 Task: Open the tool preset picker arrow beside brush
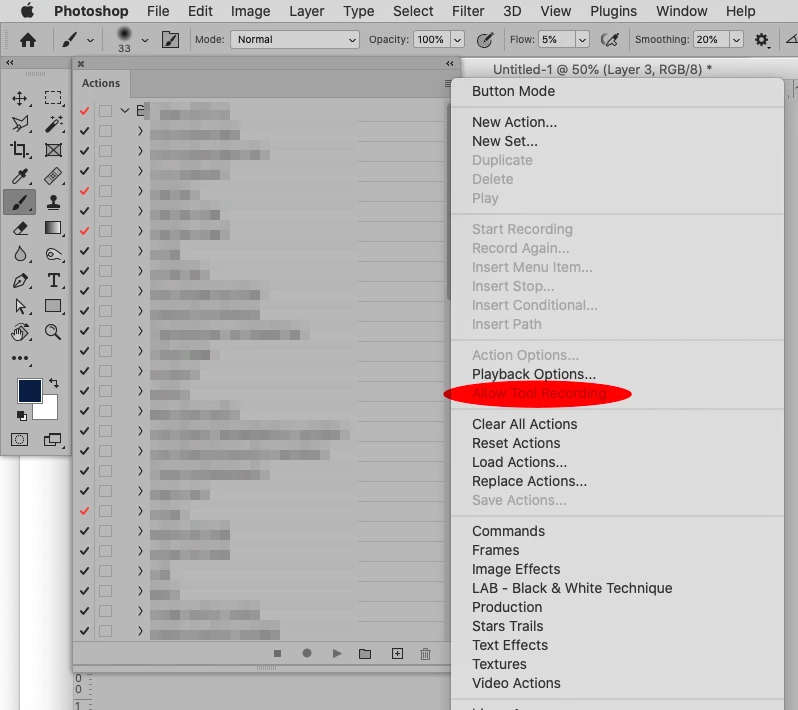coord(90,40)
